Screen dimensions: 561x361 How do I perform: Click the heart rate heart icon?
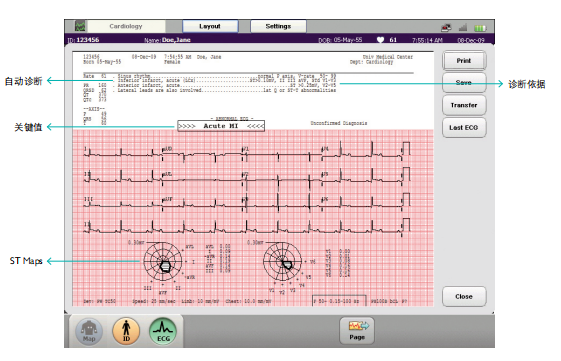380,40
